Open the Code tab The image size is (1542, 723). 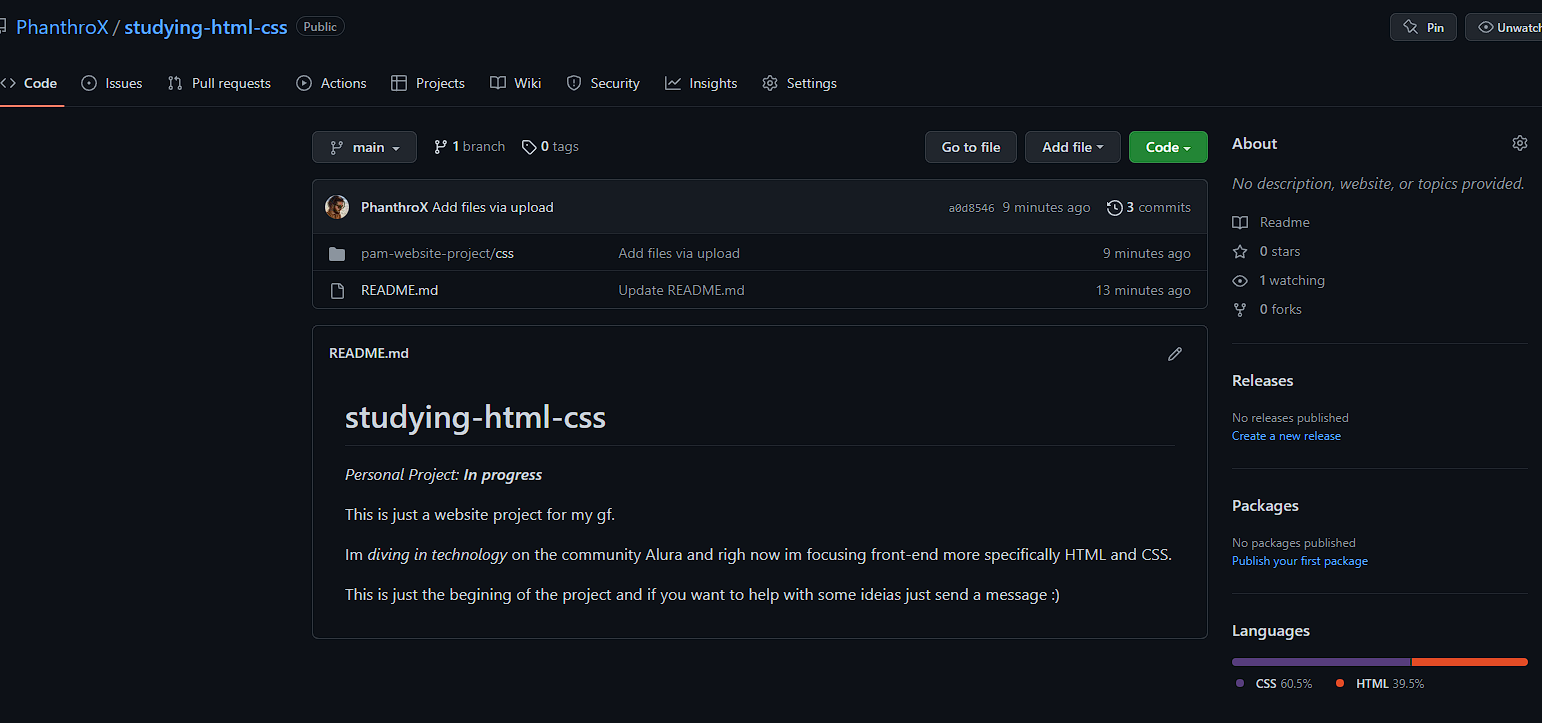(29, 83)
